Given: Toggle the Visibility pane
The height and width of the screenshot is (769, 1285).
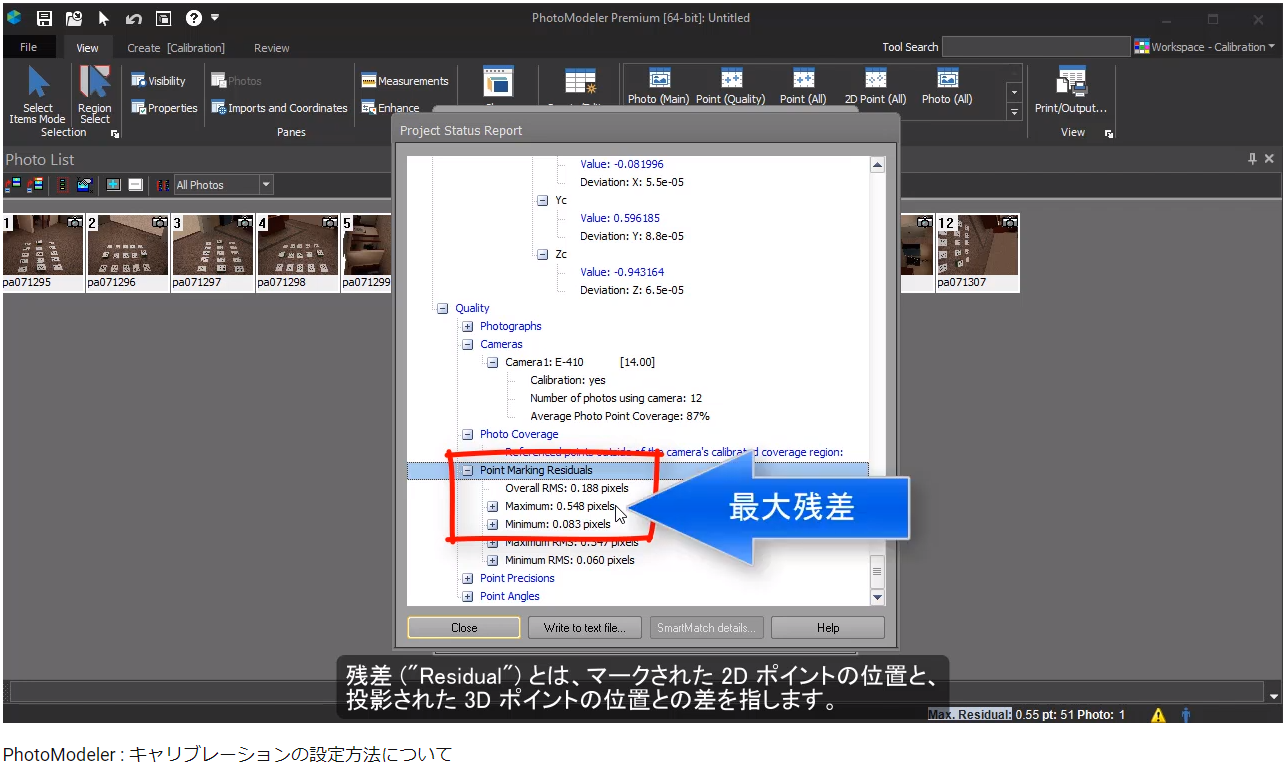Looking at the screenshot, I should 159,81.
